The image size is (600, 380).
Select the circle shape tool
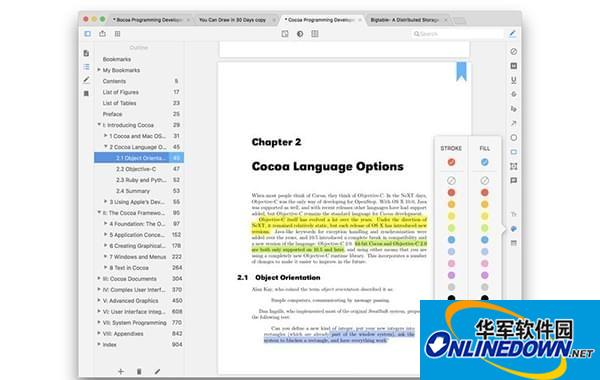514,137
